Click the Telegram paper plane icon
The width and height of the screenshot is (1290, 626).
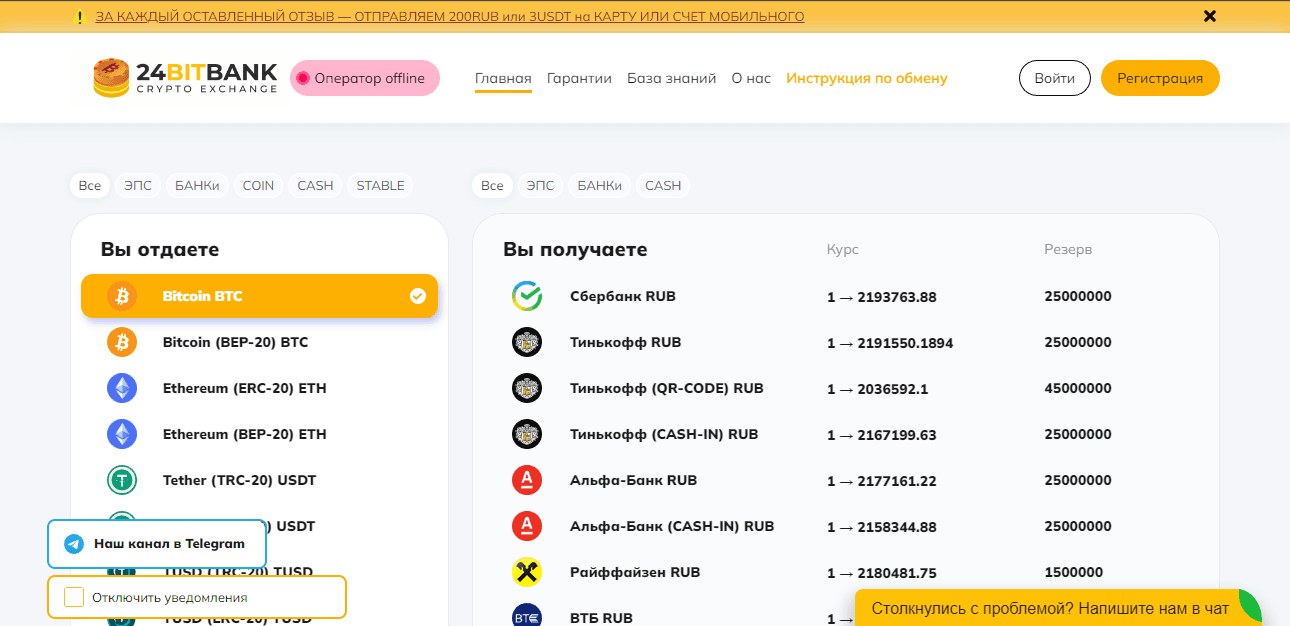click(73, 544)
